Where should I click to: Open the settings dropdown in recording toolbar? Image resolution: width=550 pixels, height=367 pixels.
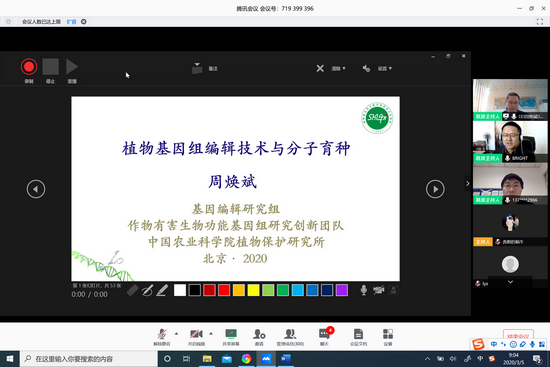click(385, 68)
